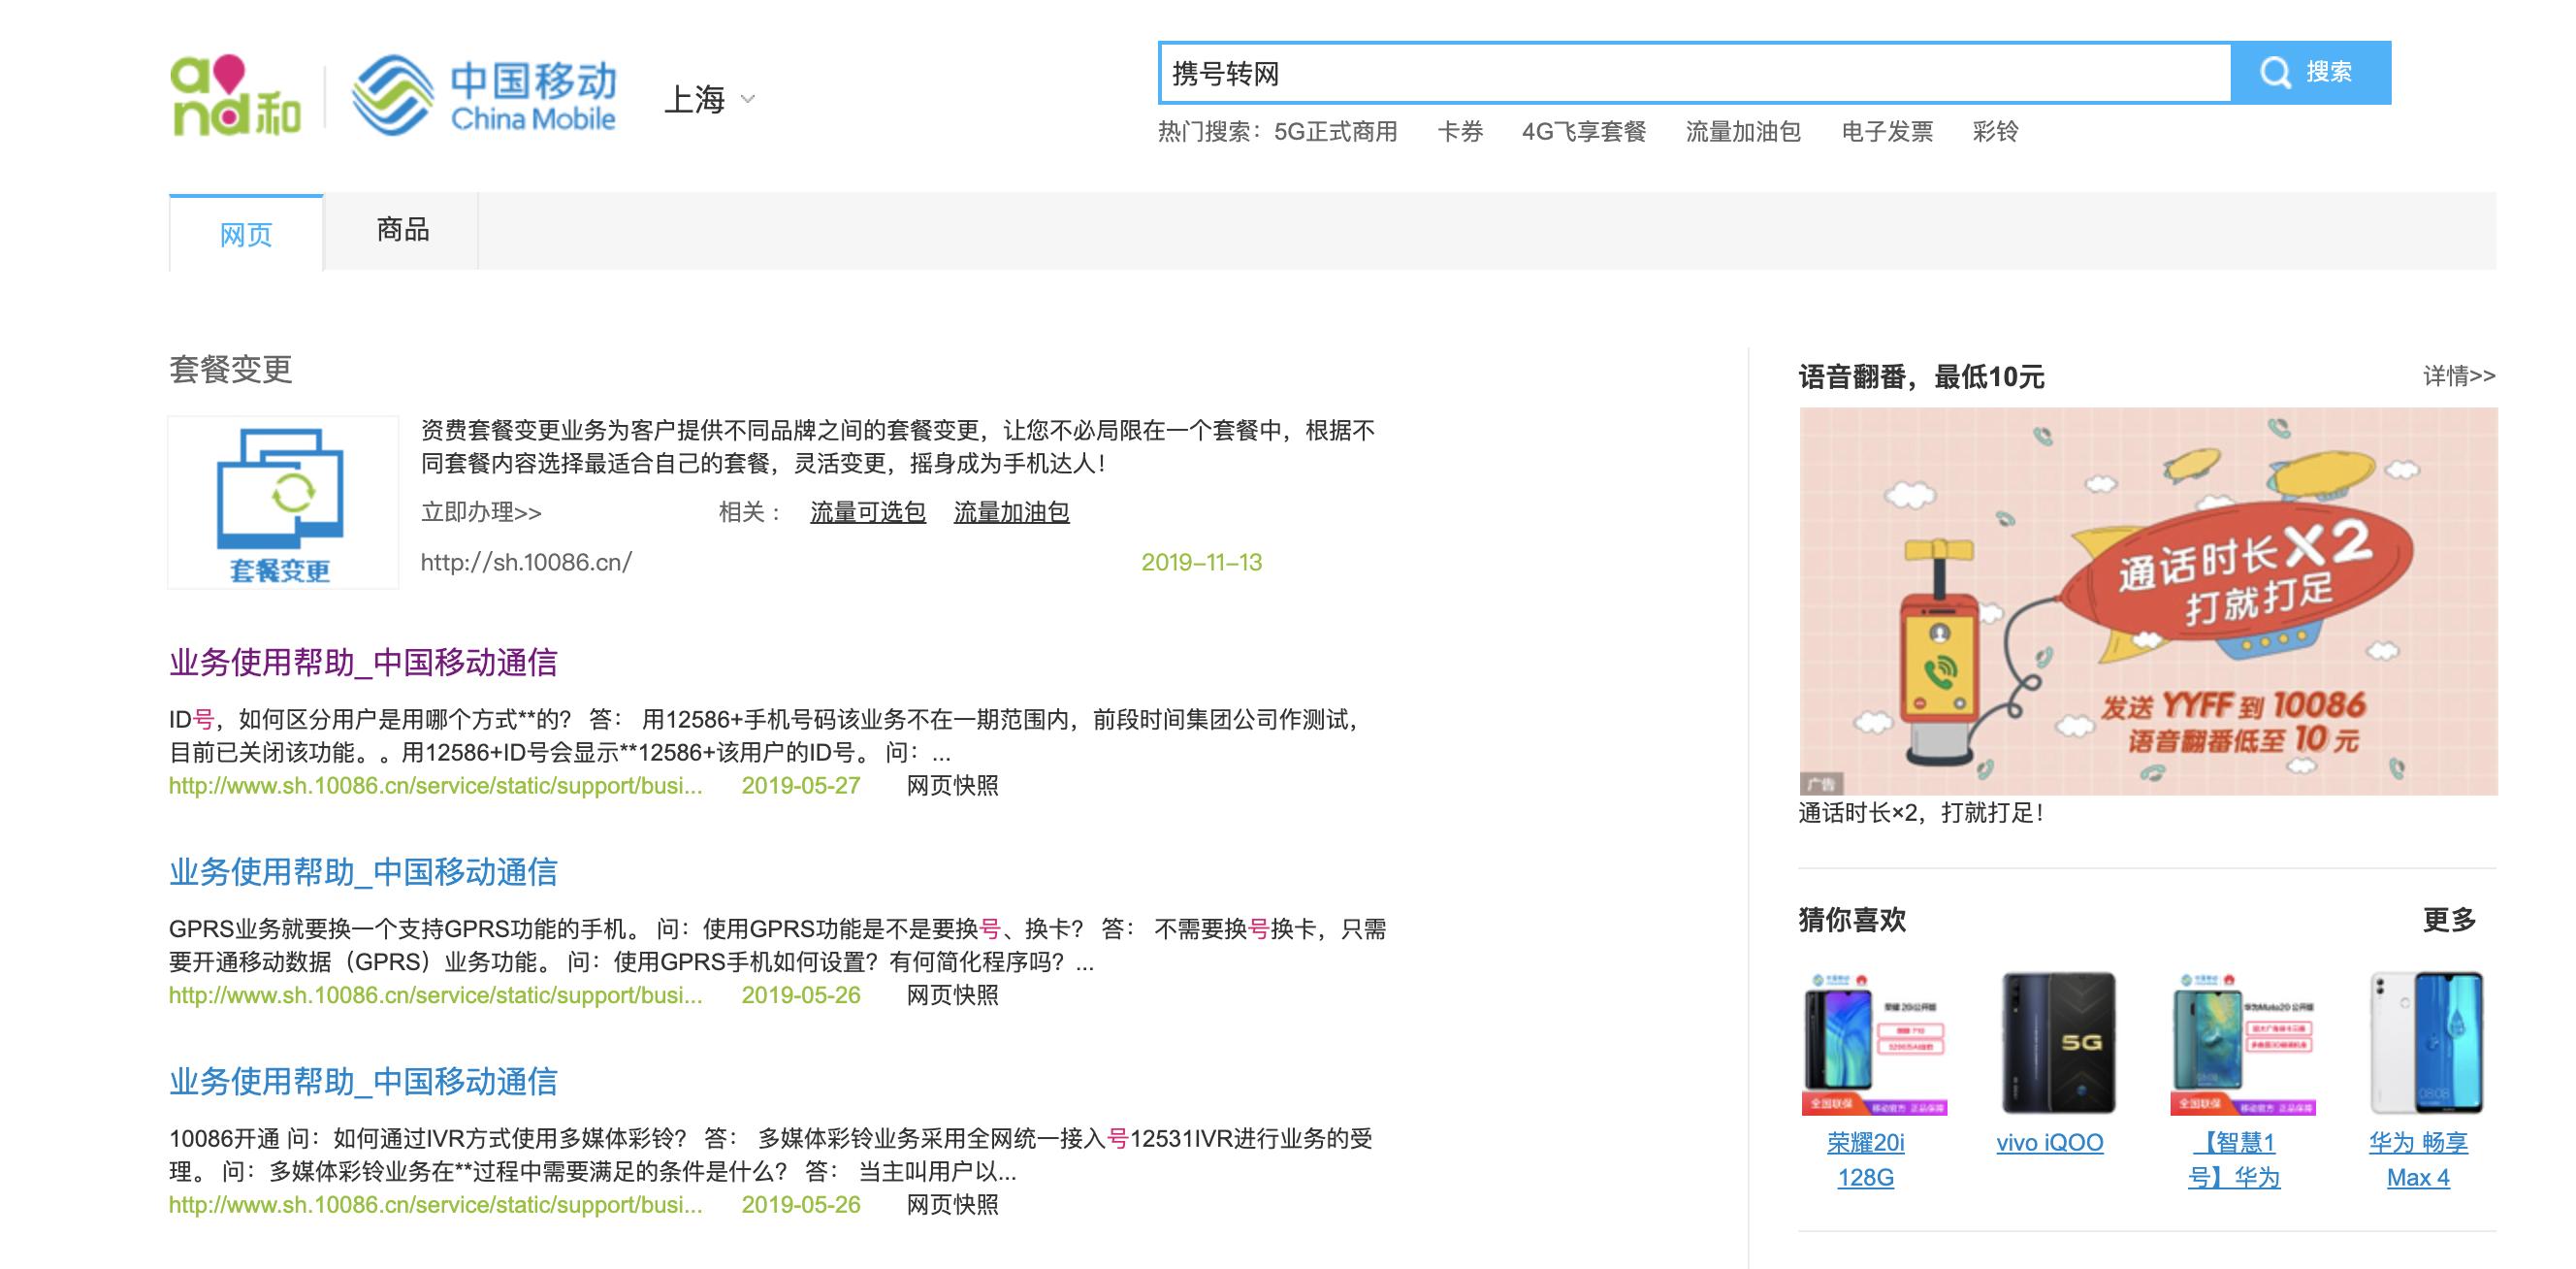Click the 携号转网 search input field

(1694, 74)
